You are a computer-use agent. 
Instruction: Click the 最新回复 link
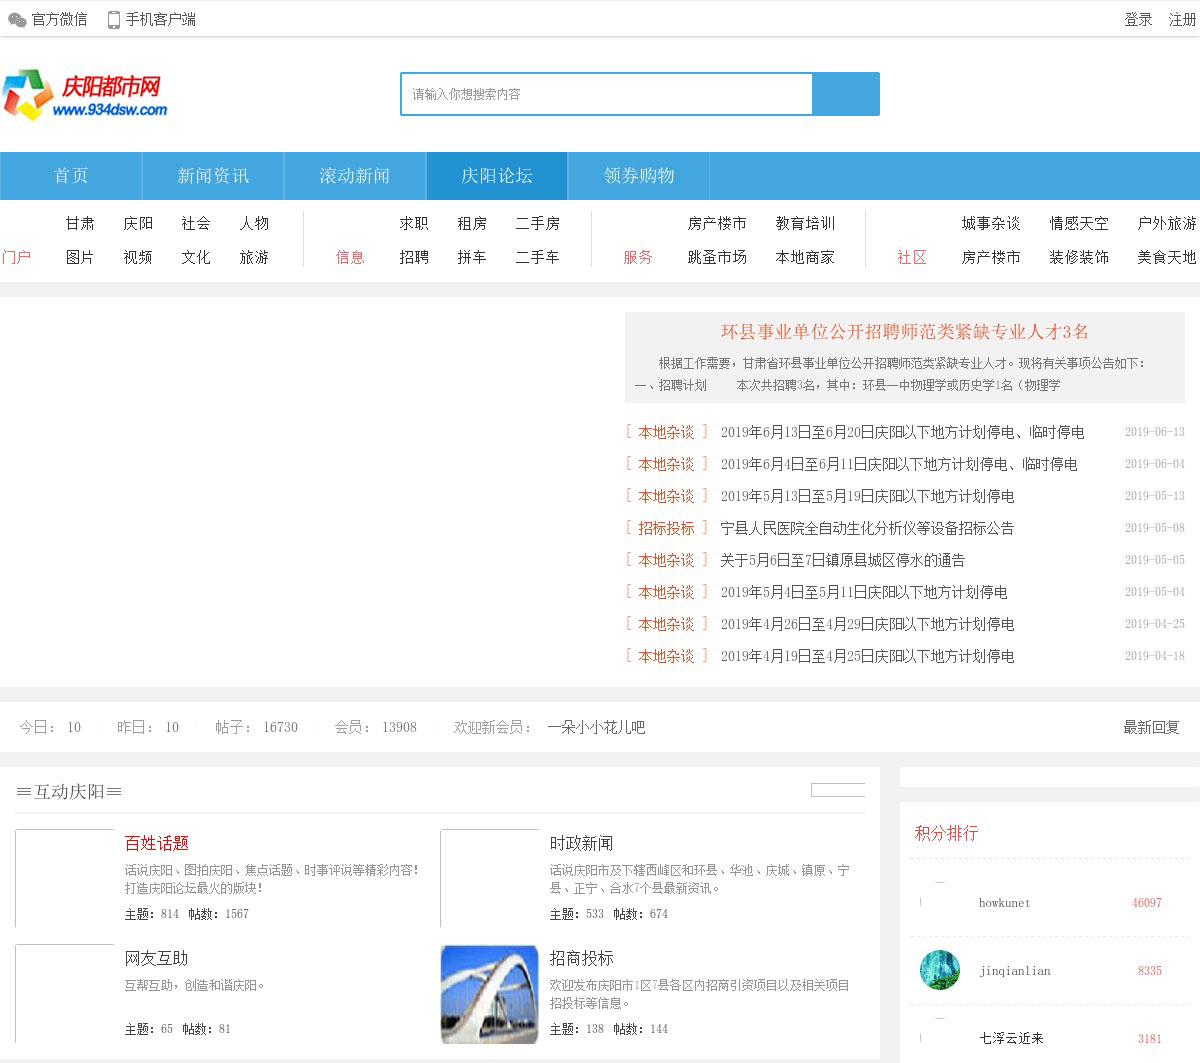tap(1151, 728)
